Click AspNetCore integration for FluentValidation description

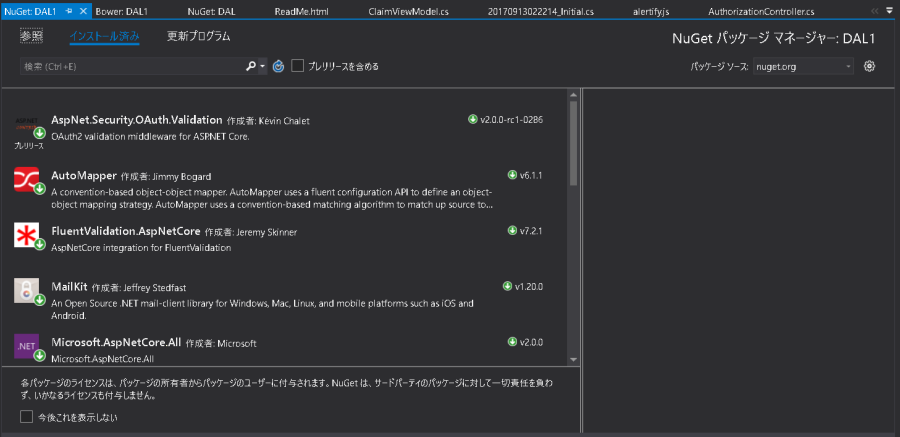coord(141,248)
